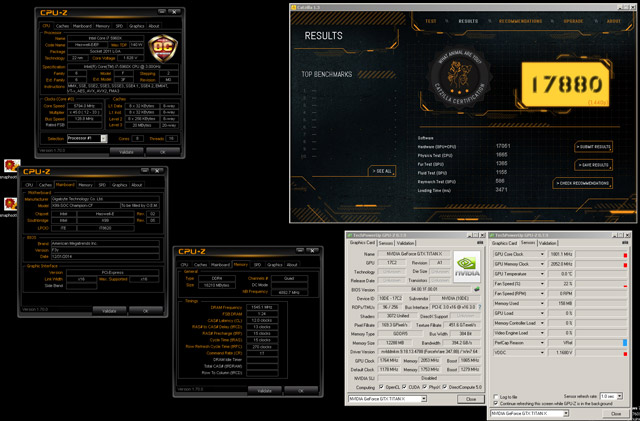This screenshot has width=640, height=421.
Task: Expand the GPU Memory Clock sensor dropdown
Action: coord(542,264)
